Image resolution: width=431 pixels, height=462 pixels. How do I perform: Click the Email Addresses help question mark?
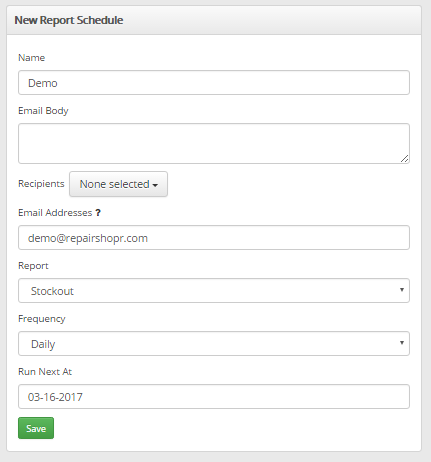click(x=98, y=213)
